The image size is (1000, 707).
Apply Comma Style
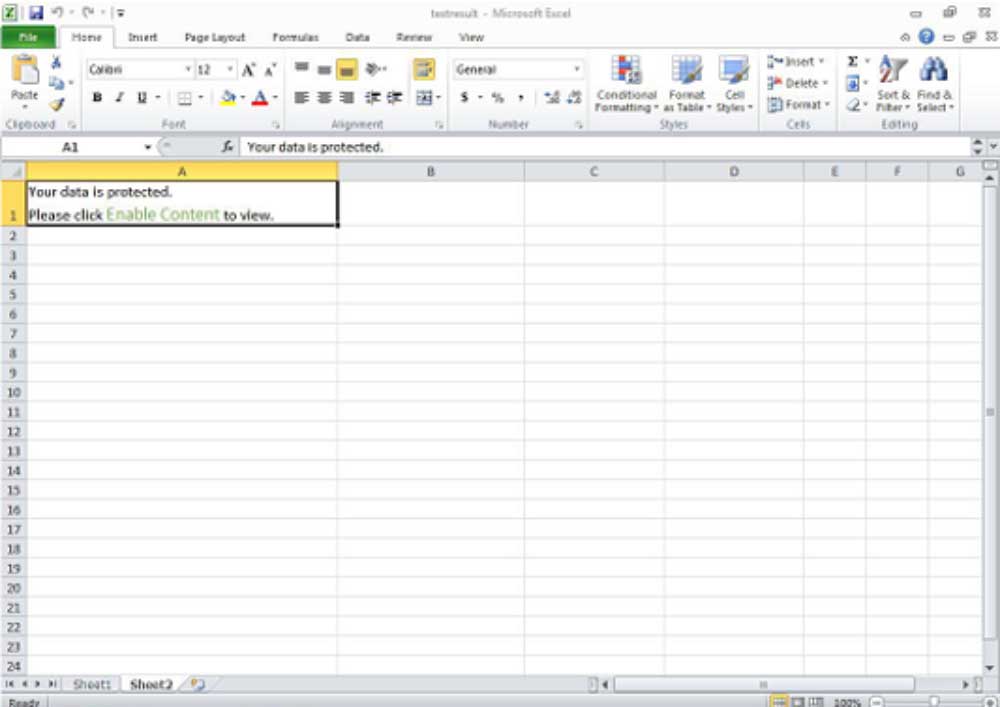click(x=520, y=98)
